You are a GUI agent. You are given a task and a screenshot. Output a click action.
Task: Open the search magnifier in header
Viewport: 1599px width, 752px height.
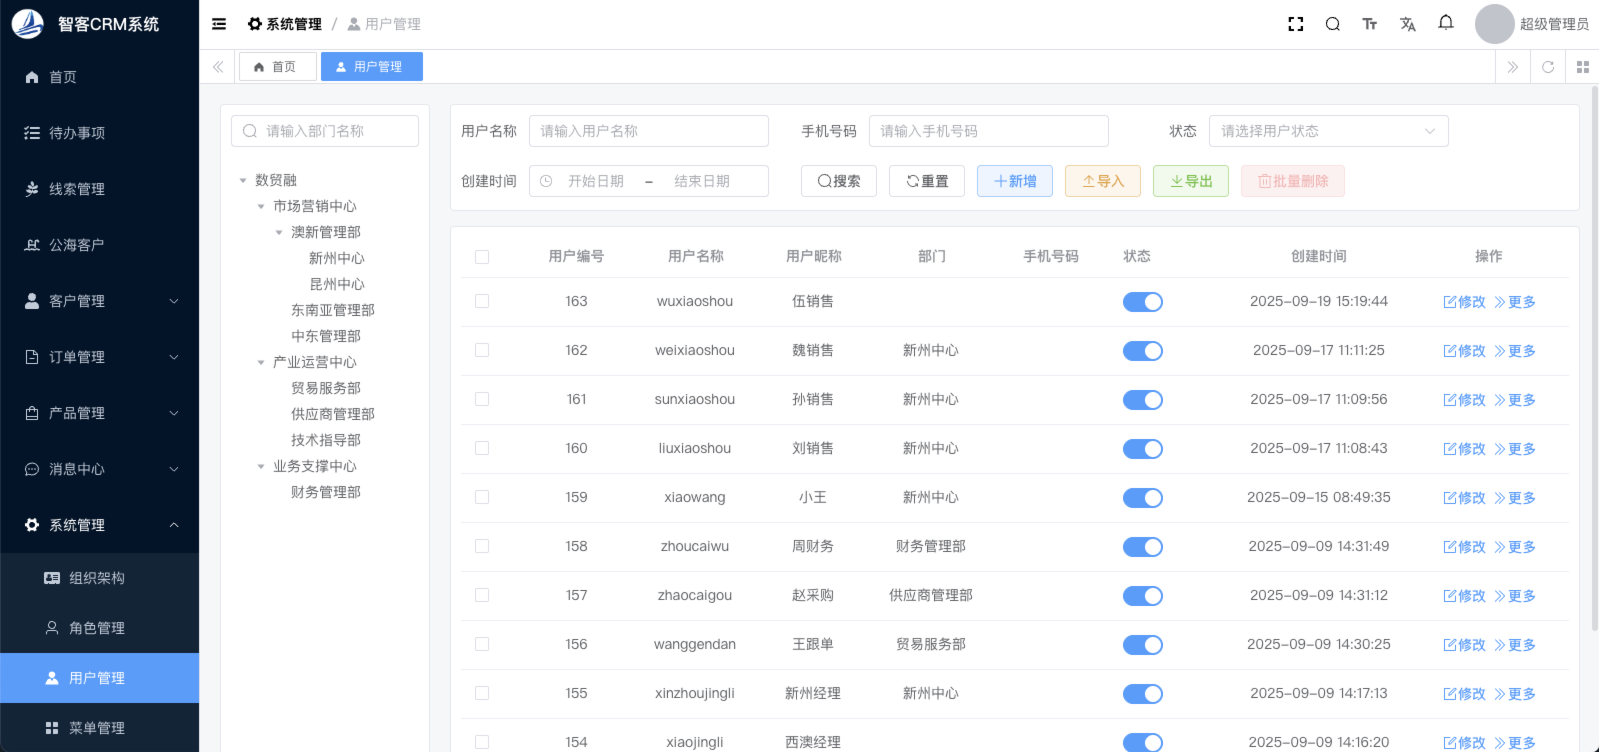click(1333, 24)
